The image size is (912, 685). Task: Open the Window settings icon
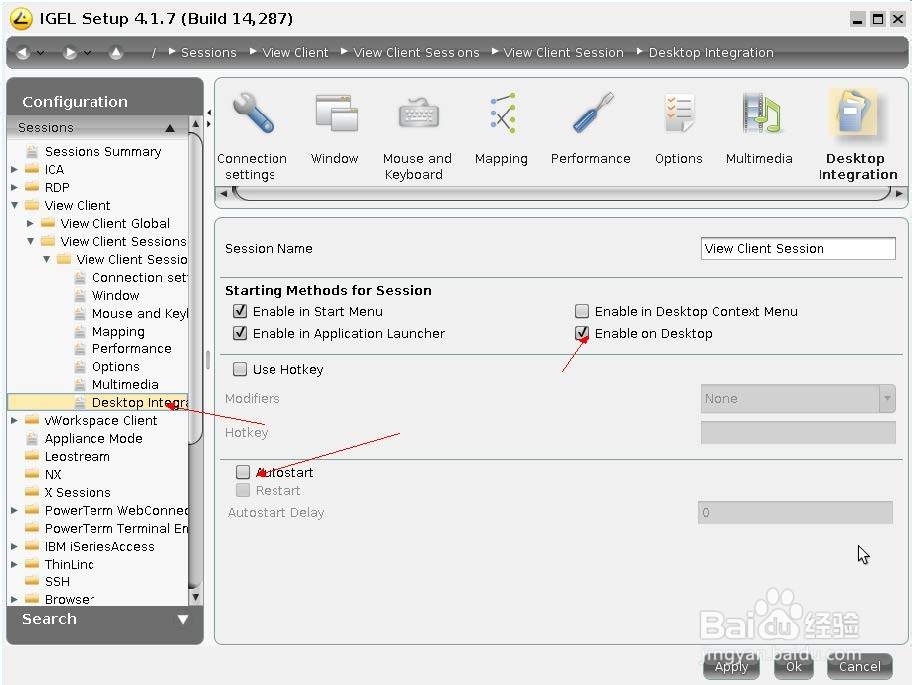point(336,113)
